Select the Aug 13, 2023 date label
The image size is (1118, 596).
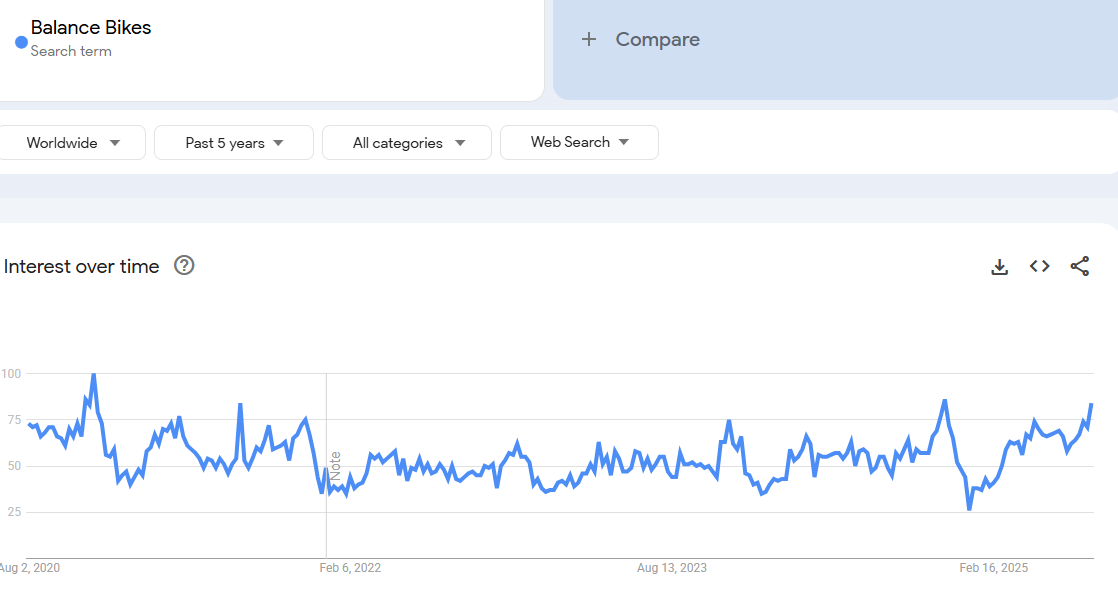[x=671, y=568]
